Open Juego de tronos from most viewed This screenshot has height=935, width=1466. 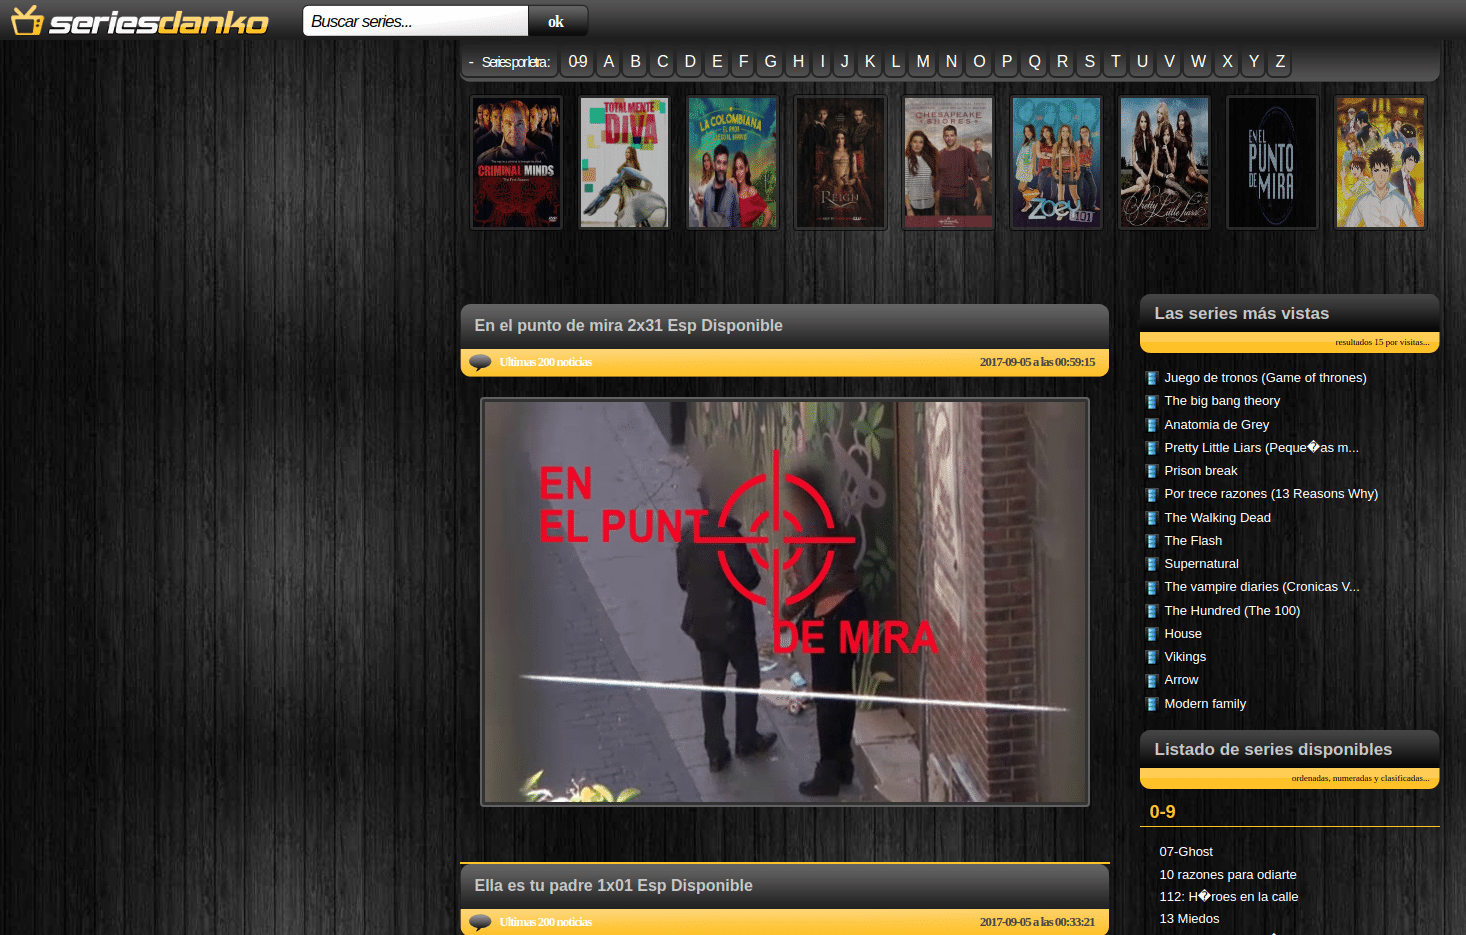[1264, 378]
